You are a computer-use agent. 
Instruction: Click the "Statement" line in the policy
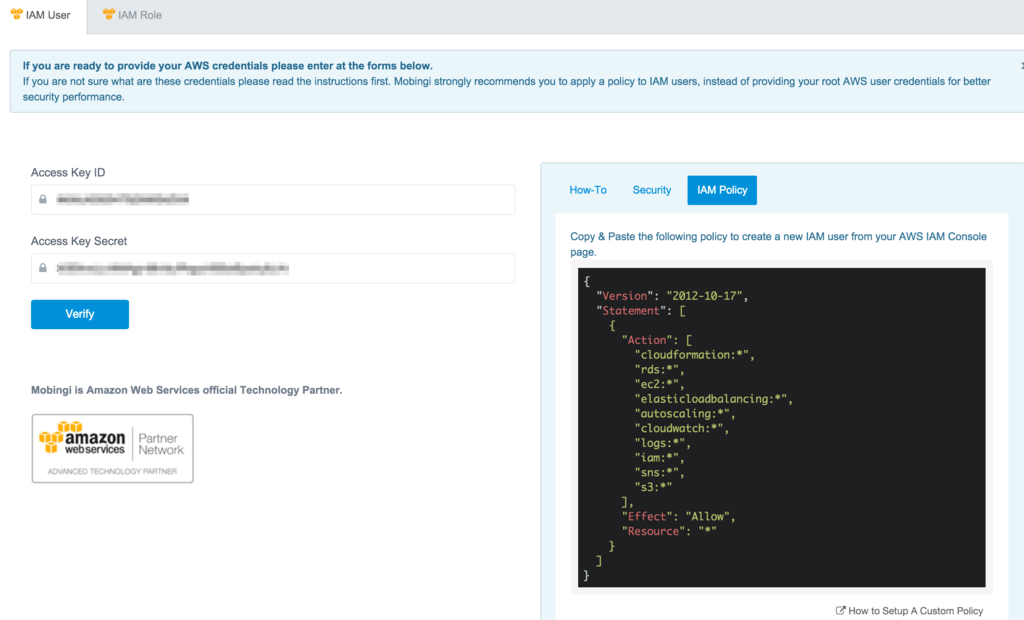[x=641, y=310]
